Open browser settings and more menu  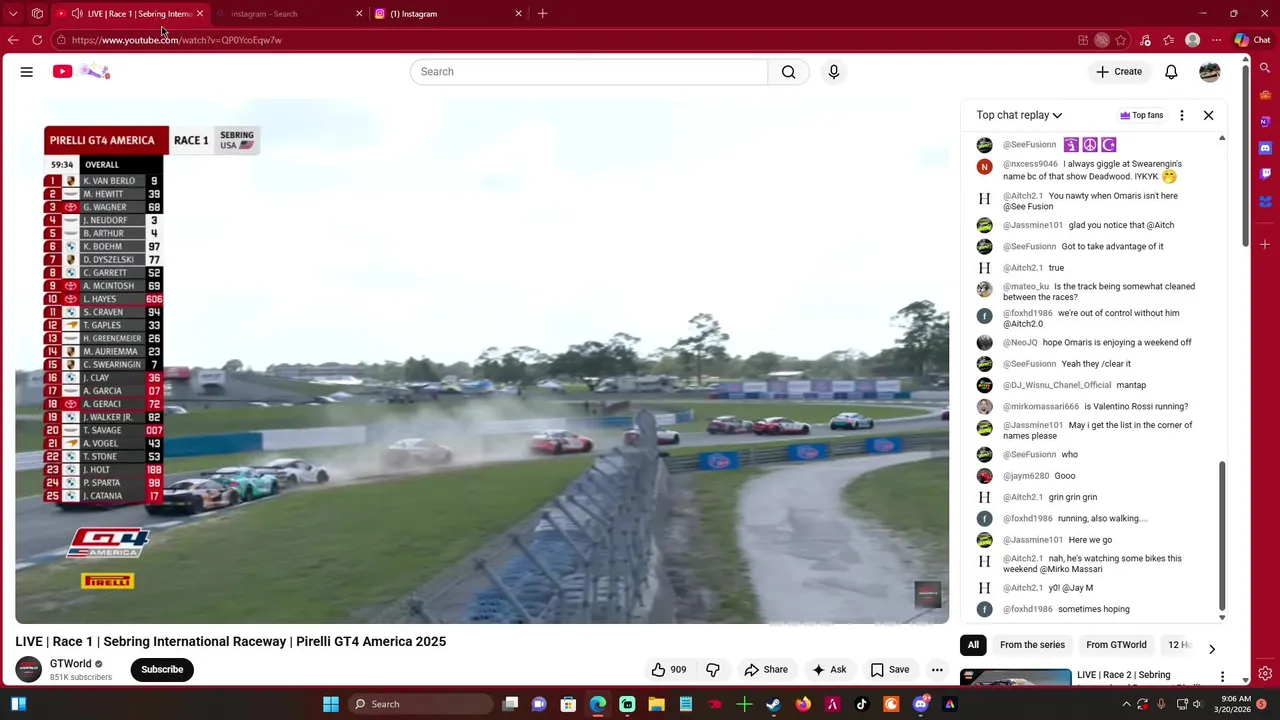click(x=1216, y=40)
